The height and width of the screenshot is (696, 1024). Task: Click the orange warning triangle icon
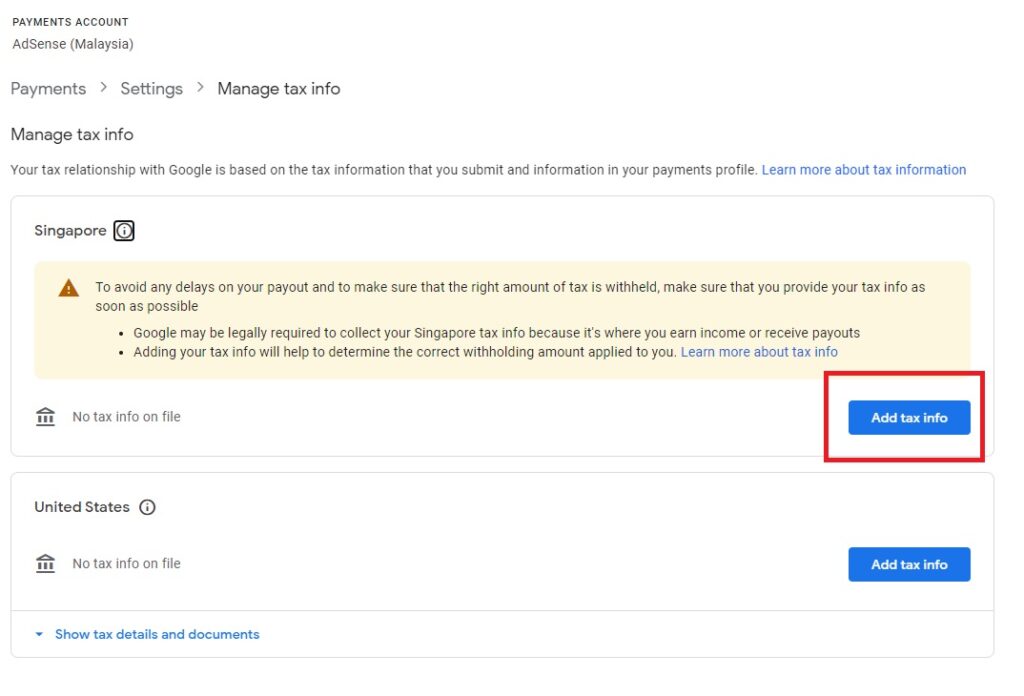68,288
